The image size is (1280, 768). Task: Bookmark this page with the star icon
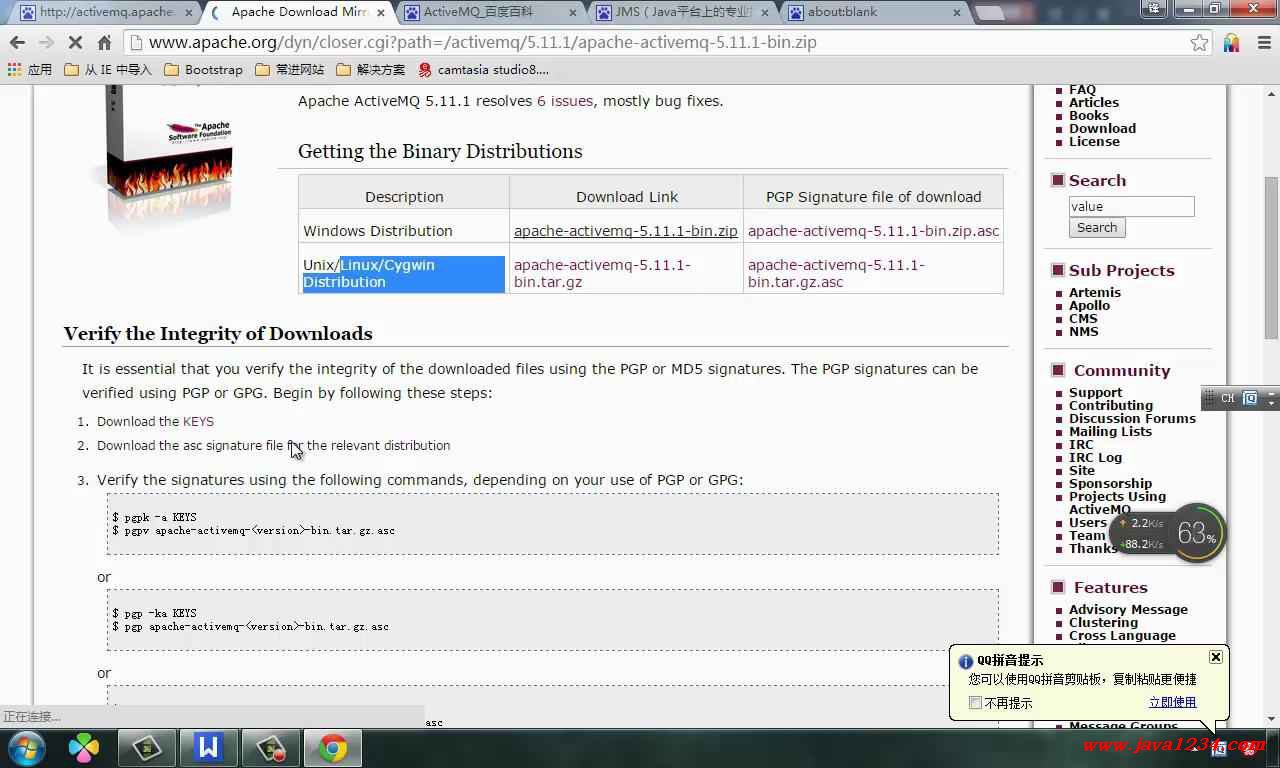(x=1199, y=43)
